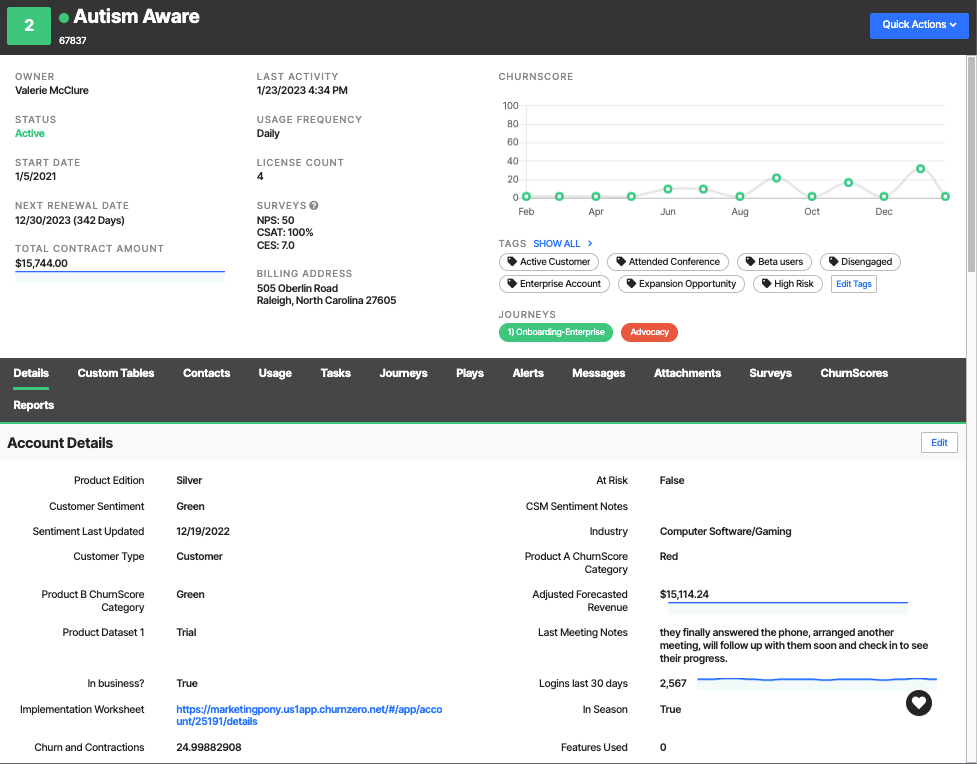Image resolution: width=977 pixels, height=764 pixels.
Task: Expand tags with the SHOW ALL chevron
Action: (589, 244)
